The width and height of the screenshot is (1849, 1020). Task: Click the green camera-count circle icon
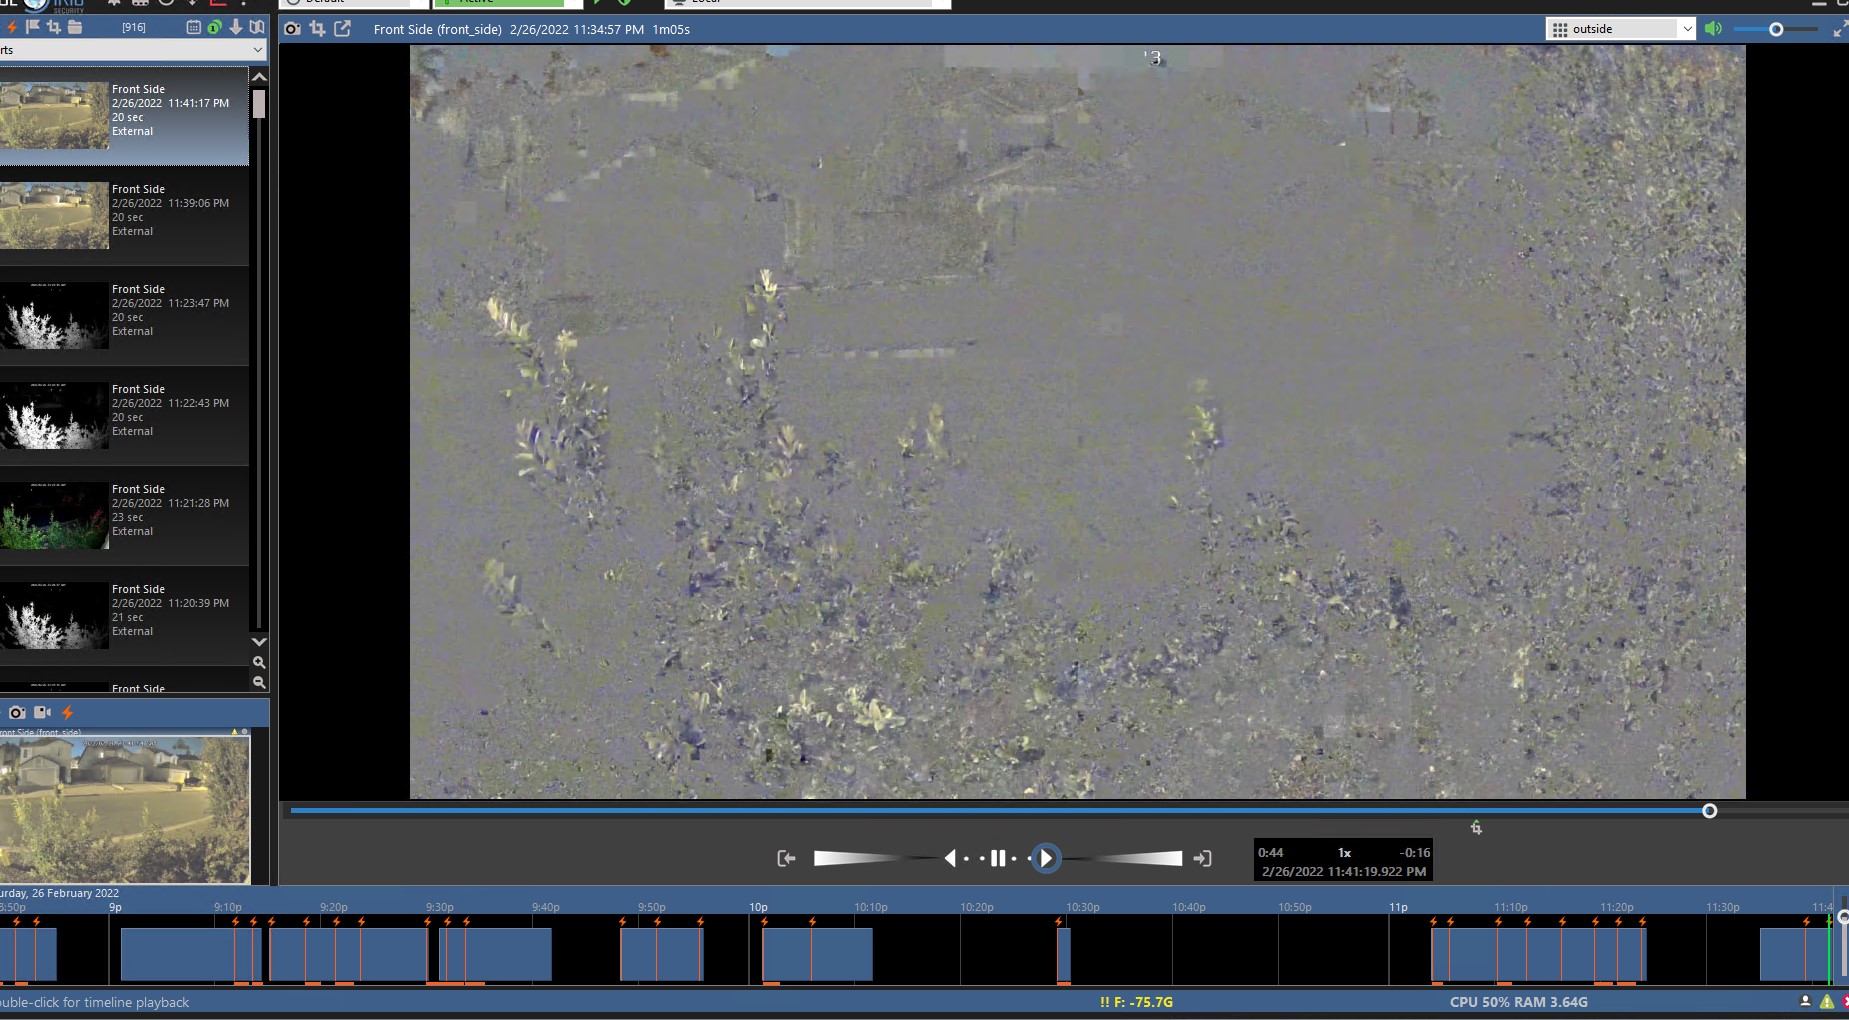(214, 27)
